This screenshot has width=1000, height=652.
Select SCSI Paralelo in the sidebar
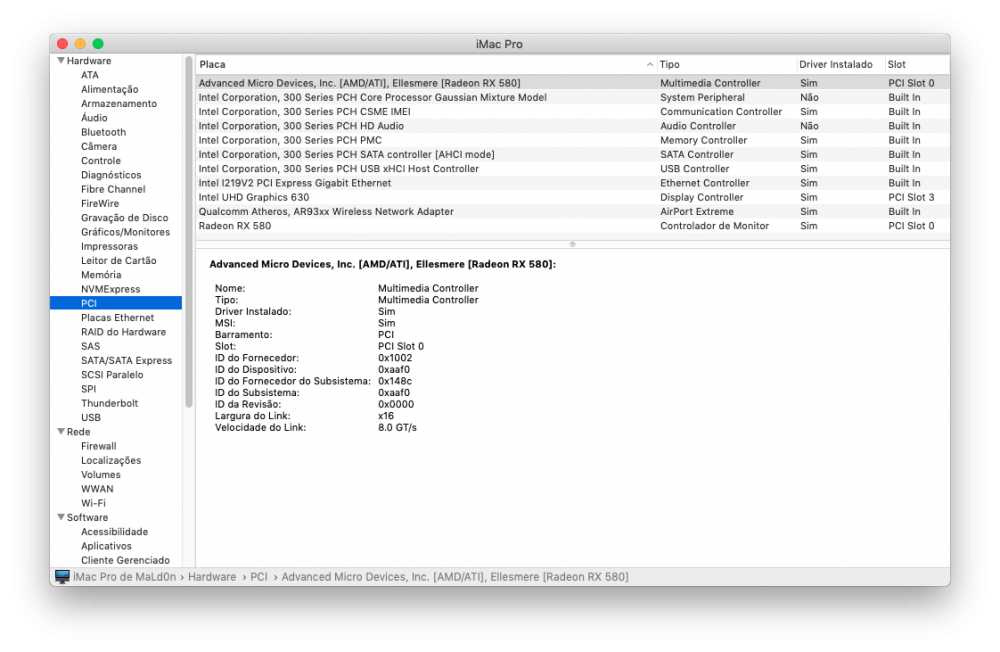pyautogui.click(x=112, y=374)
